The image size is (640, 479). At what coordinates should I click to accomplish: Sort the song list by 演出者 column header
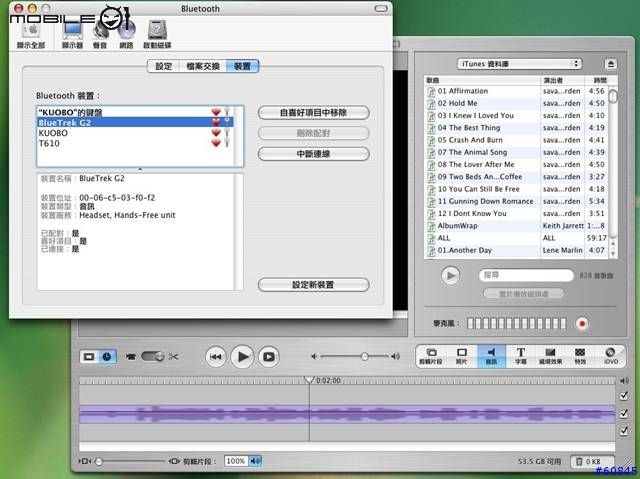pyautogui.click(x=562, y=80)
